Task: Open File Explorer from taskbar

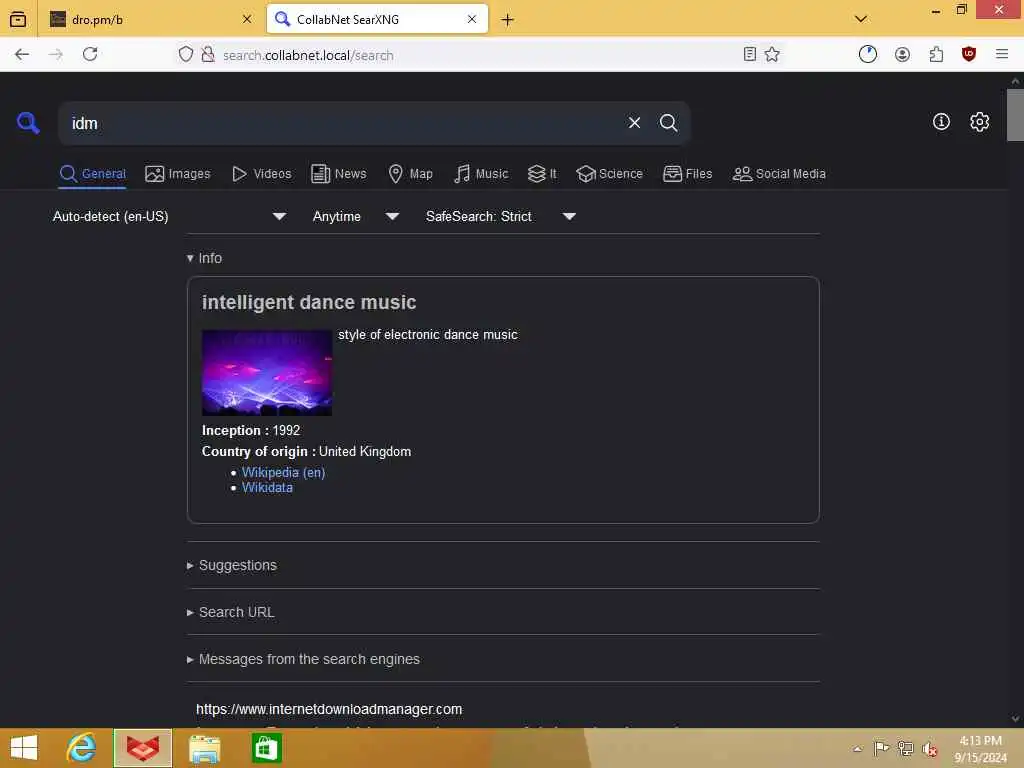Action: tap(204, 748)
